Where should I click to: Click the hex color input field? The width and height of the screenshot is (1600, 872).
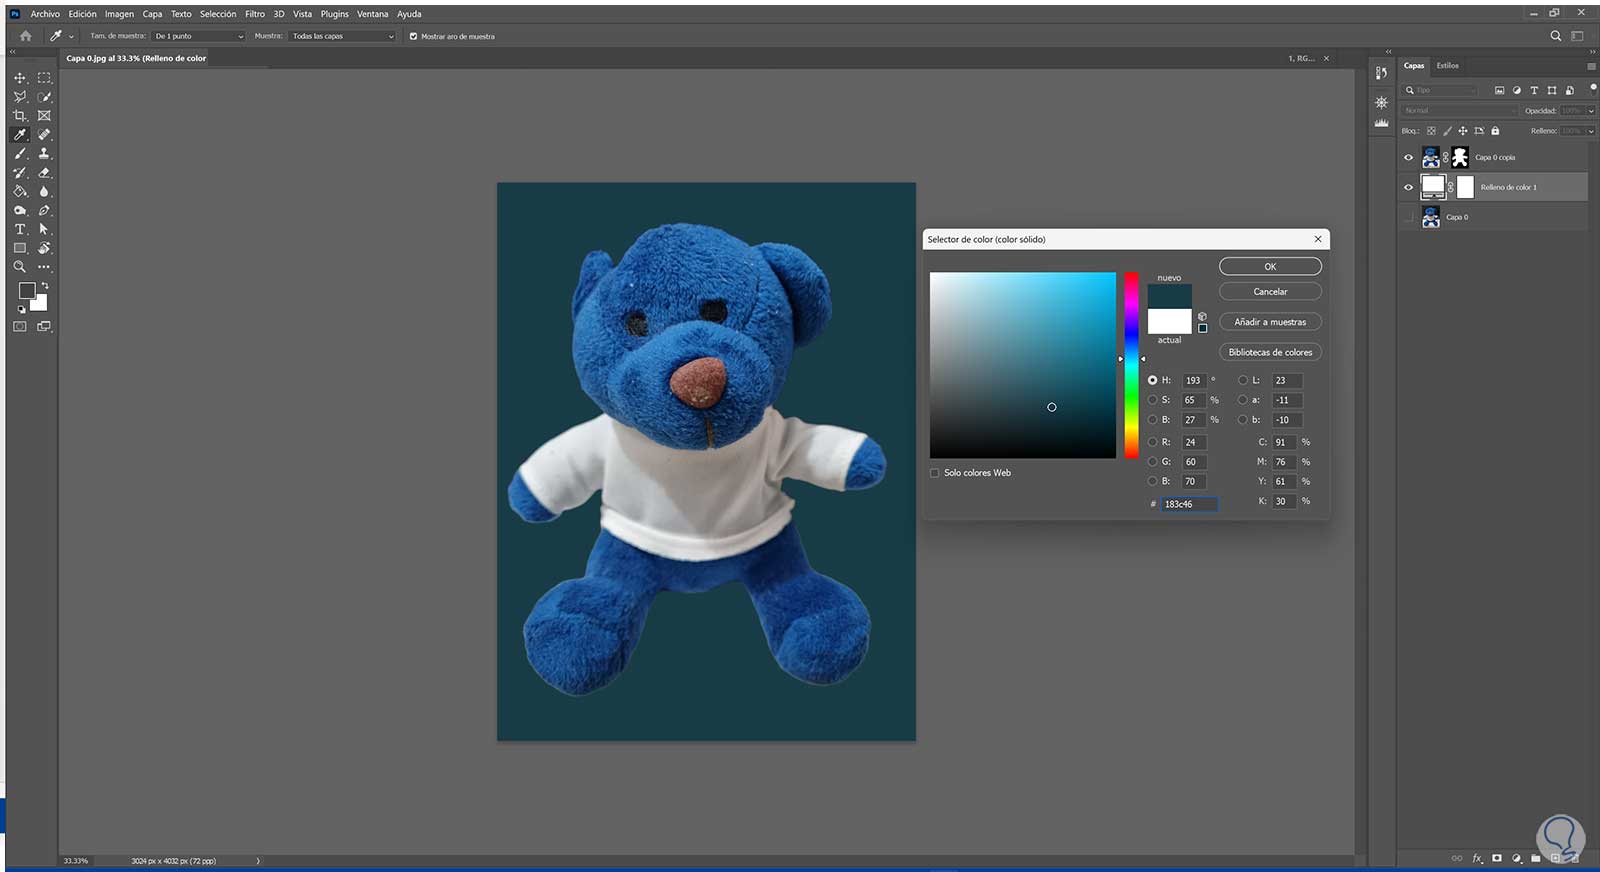point(1189,504)
